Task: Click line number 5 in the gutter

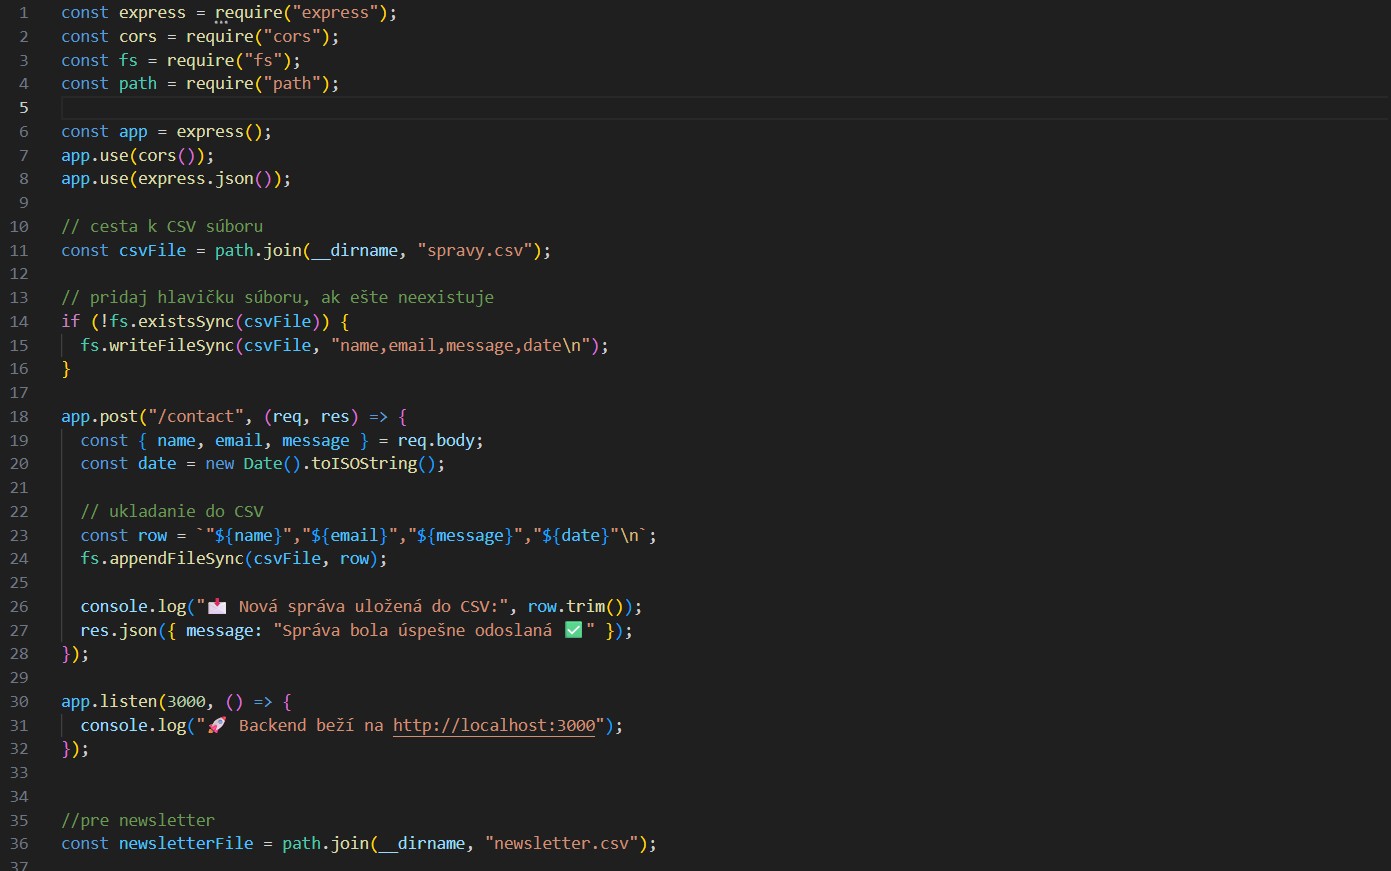Action: pyautogui.click(x=23, y=108)
